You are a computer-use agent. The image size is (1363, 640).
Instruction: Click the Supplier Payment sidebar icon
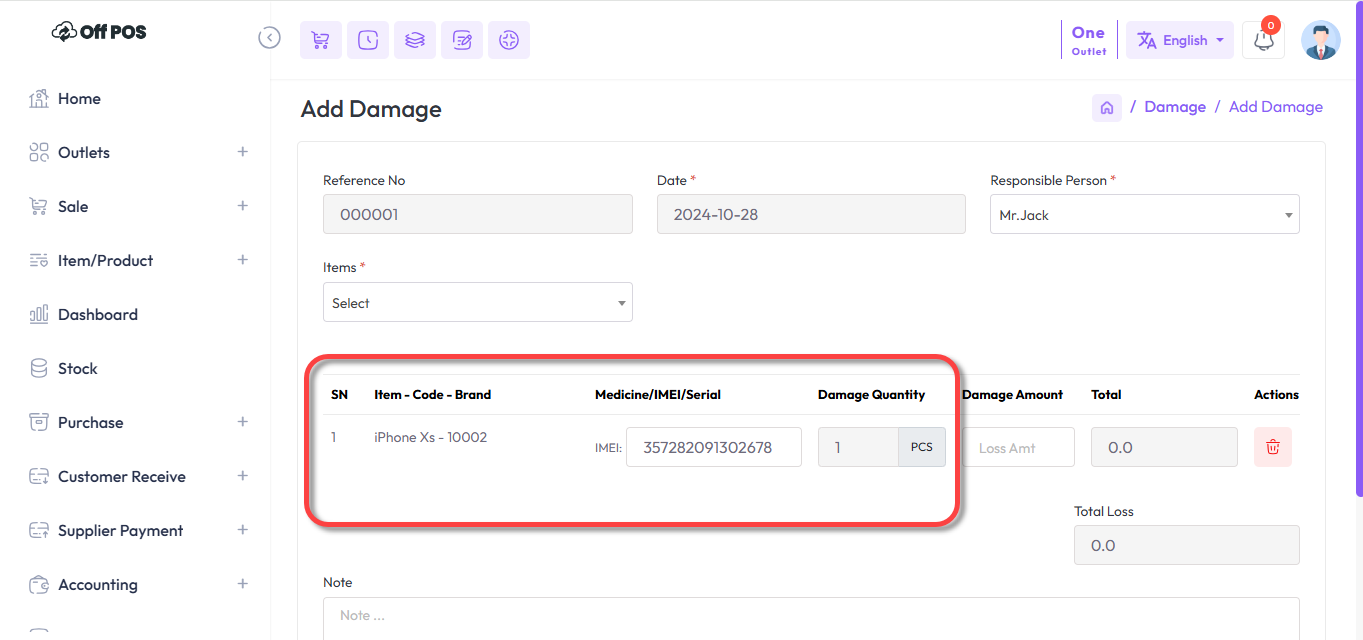click(39, 530)
